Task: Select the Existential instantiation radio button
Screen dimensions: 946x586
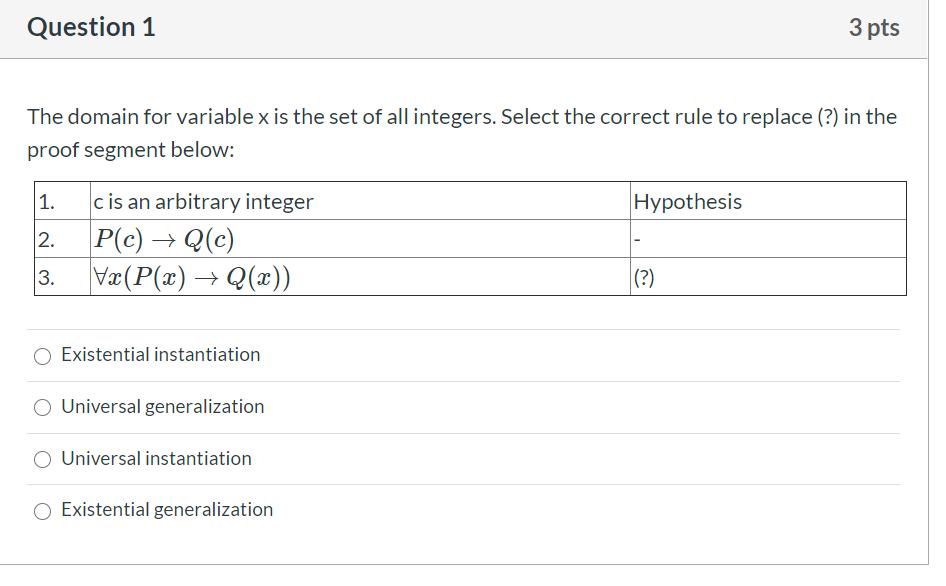Action: (42, 355)
